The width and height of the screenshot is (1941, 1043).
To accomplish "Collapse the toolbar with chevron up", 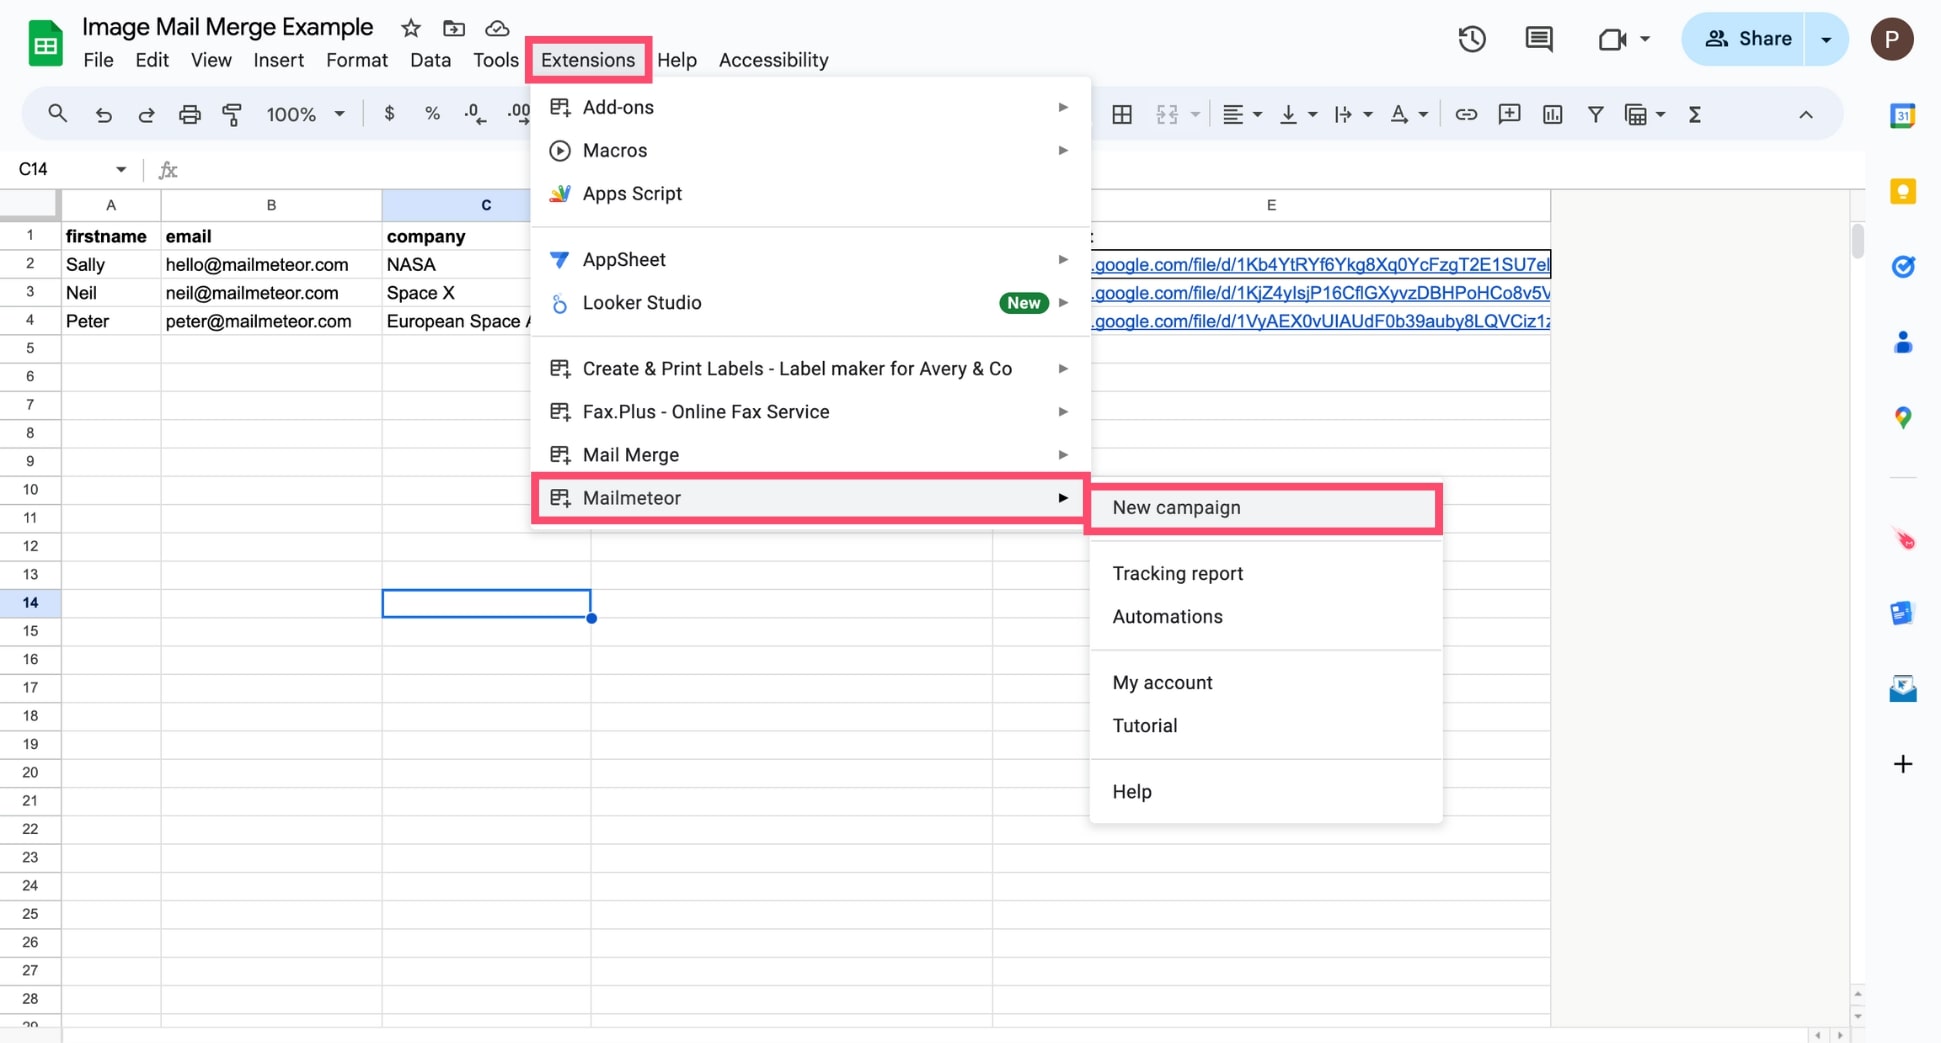I will 1805,114.
